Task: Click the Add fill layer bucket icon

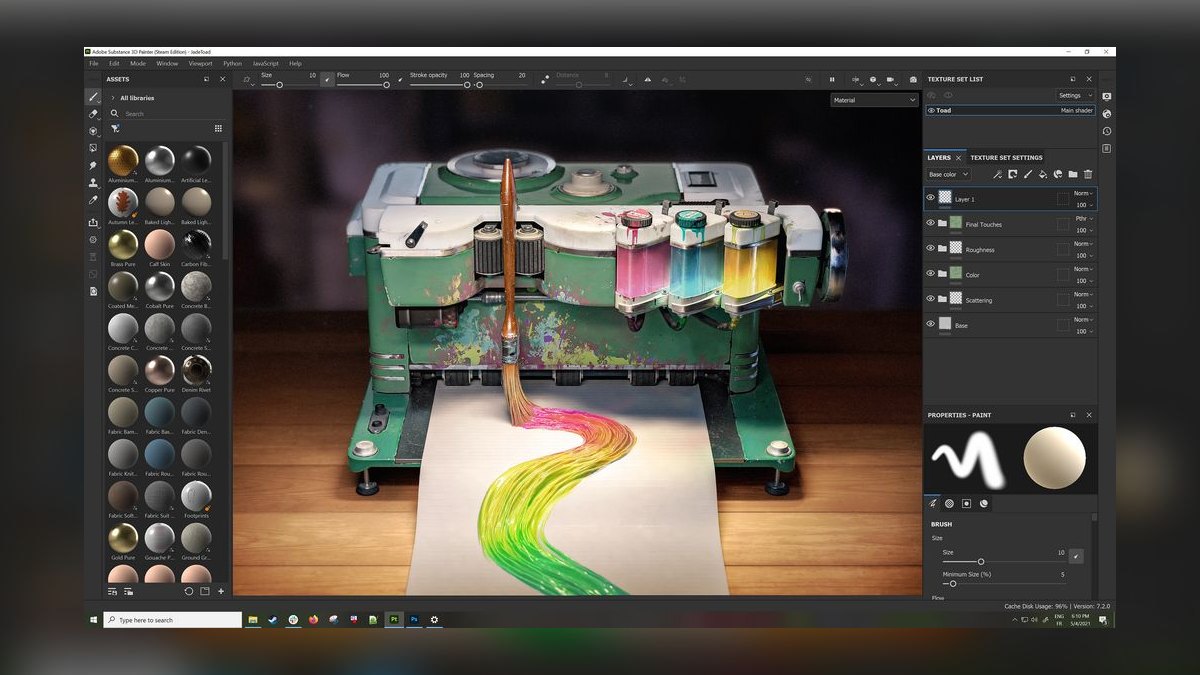Action: point(1042,174)
